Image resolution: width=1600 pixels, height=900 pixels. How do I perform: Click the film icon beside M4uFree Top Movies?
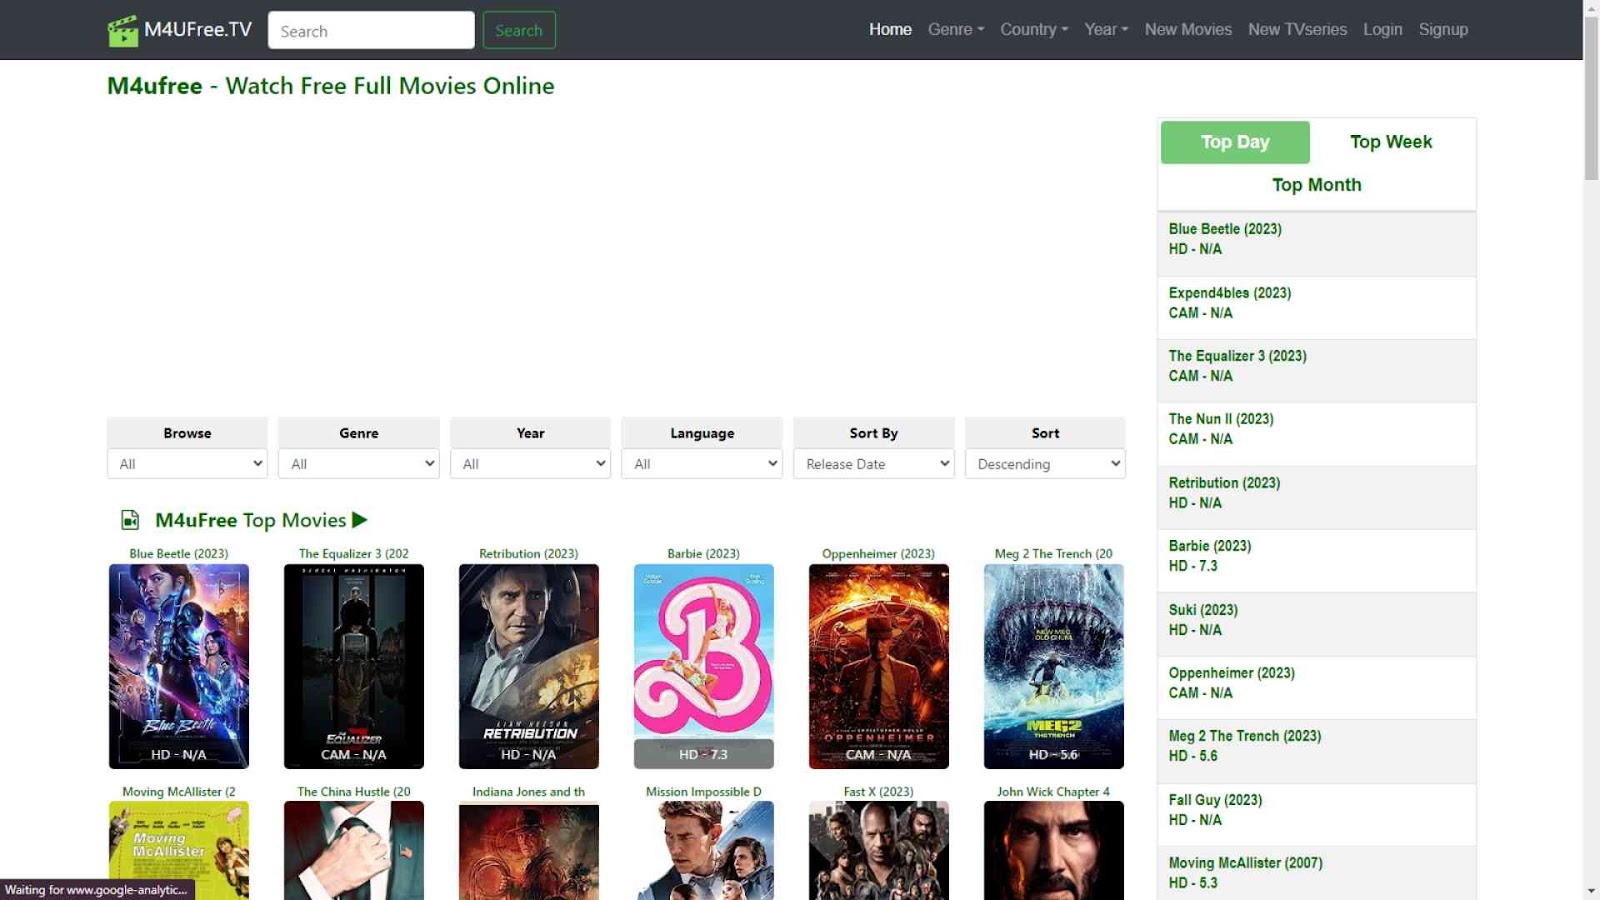pos(130,520)
